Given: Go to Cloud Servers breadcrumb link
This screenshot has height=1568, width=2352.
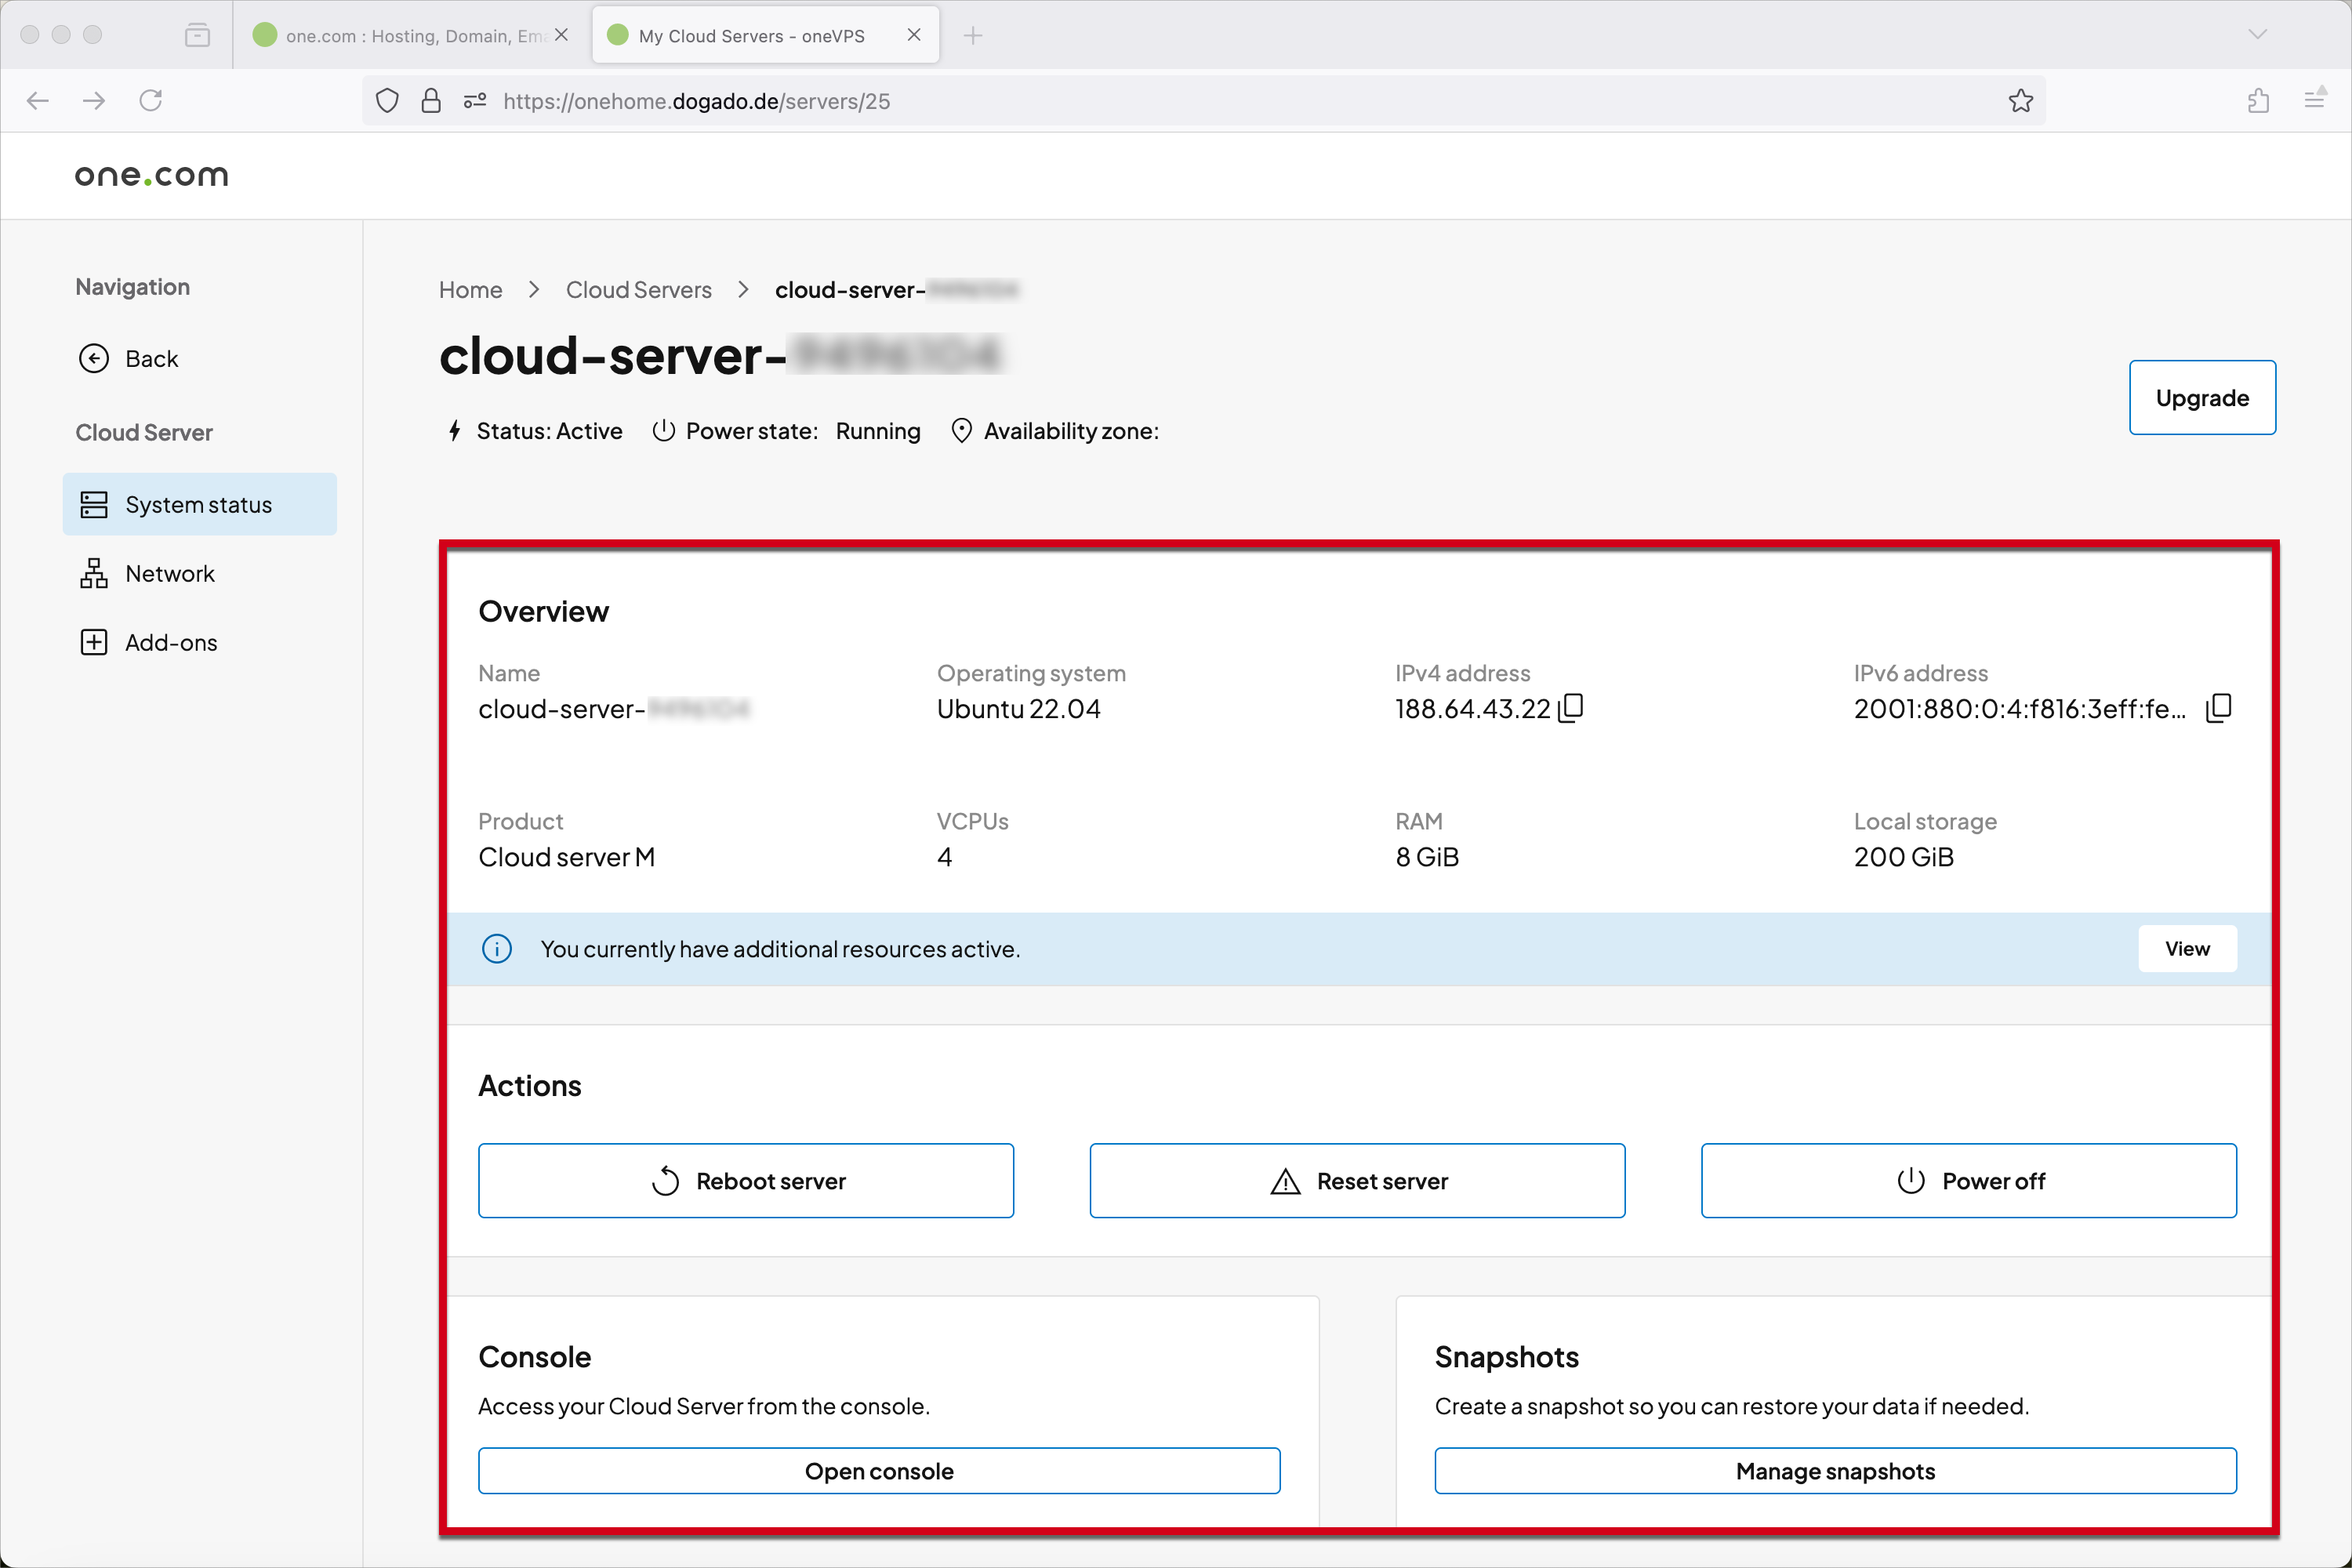Looking at the screenshot, I should 638,290.
